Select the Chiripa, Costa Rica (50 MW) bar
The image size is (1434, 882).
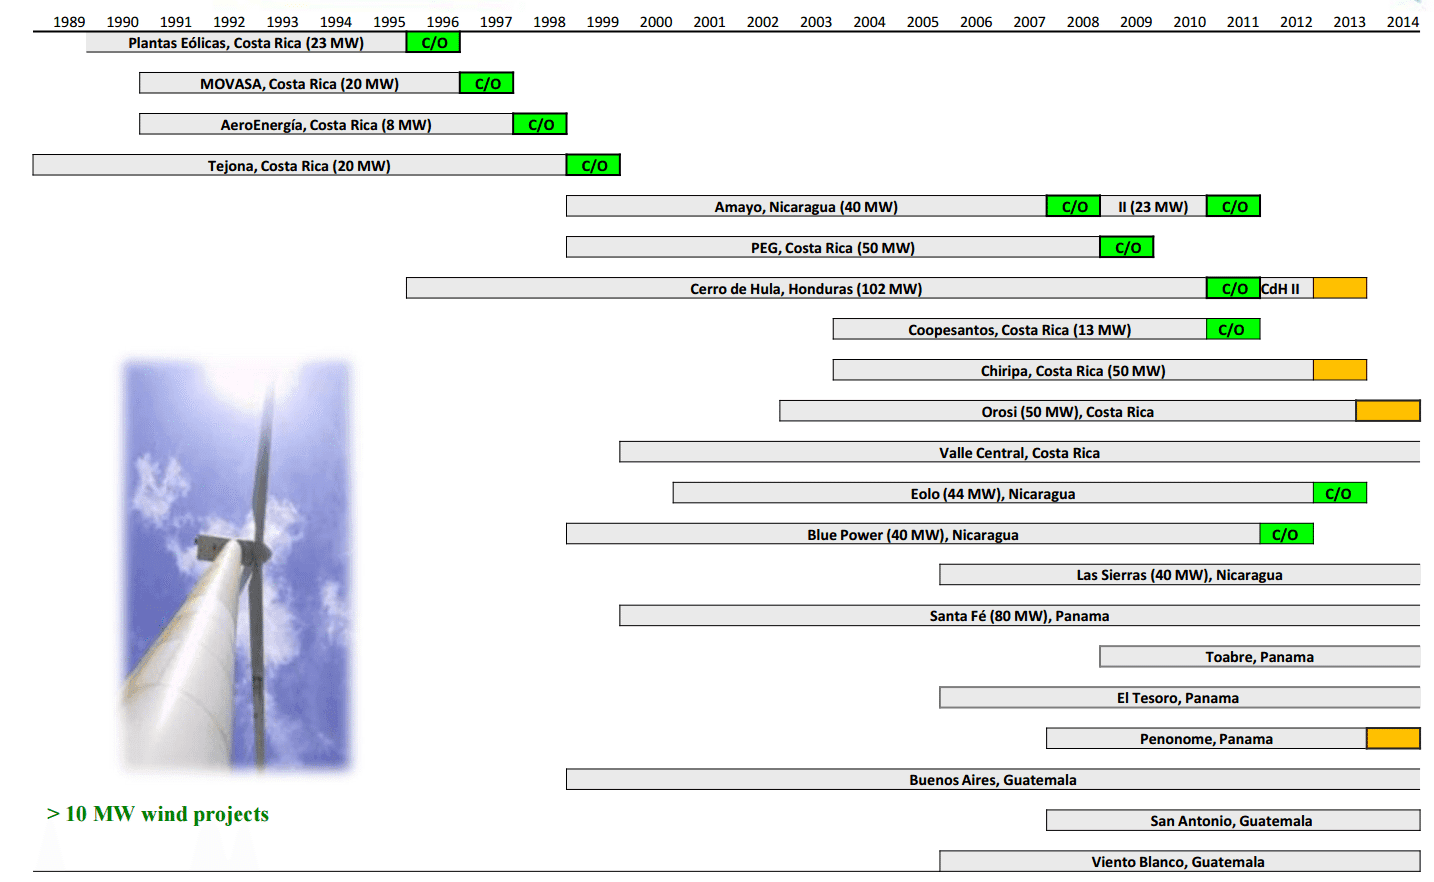click(1073, 371)
